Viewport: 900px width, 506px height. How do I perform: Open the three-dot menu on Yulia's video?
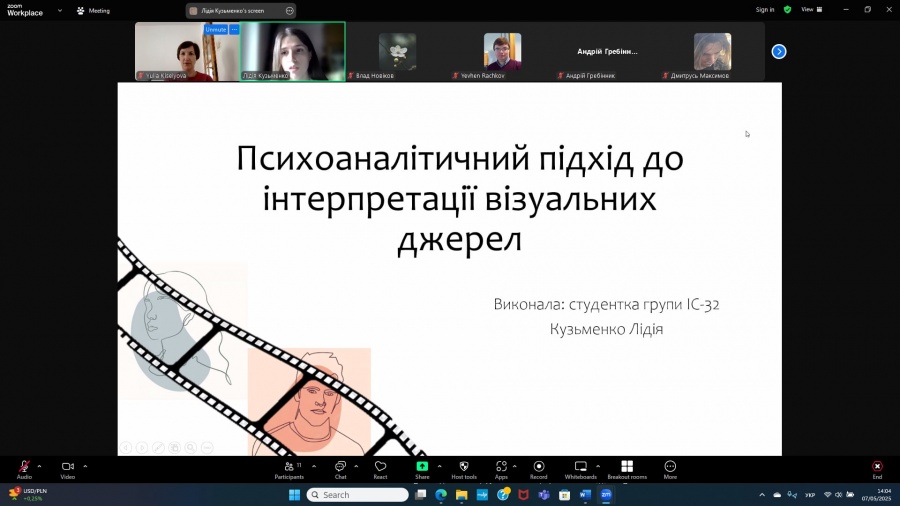coord(234,29)
